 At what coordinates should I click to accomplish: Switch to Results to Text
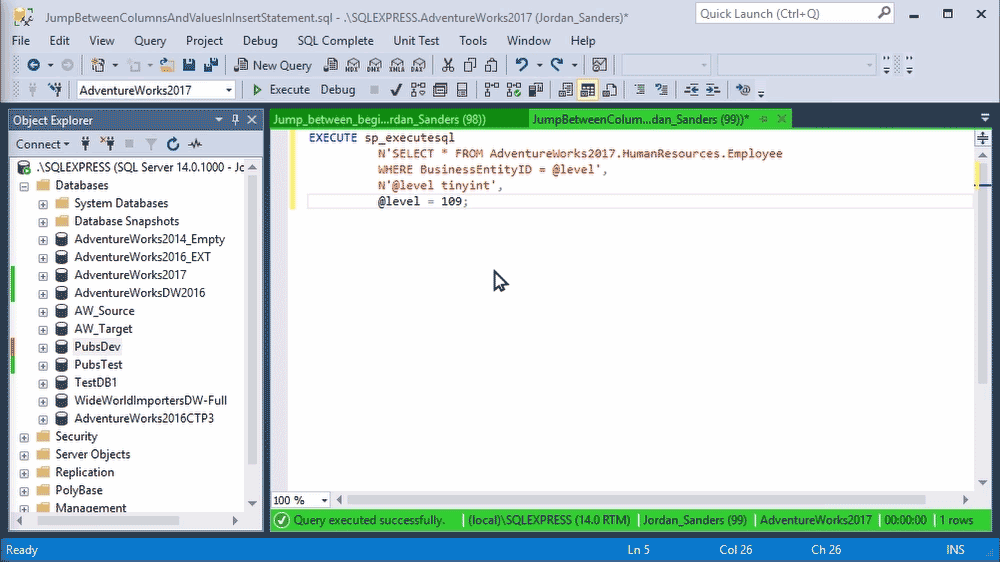[565, 90]
